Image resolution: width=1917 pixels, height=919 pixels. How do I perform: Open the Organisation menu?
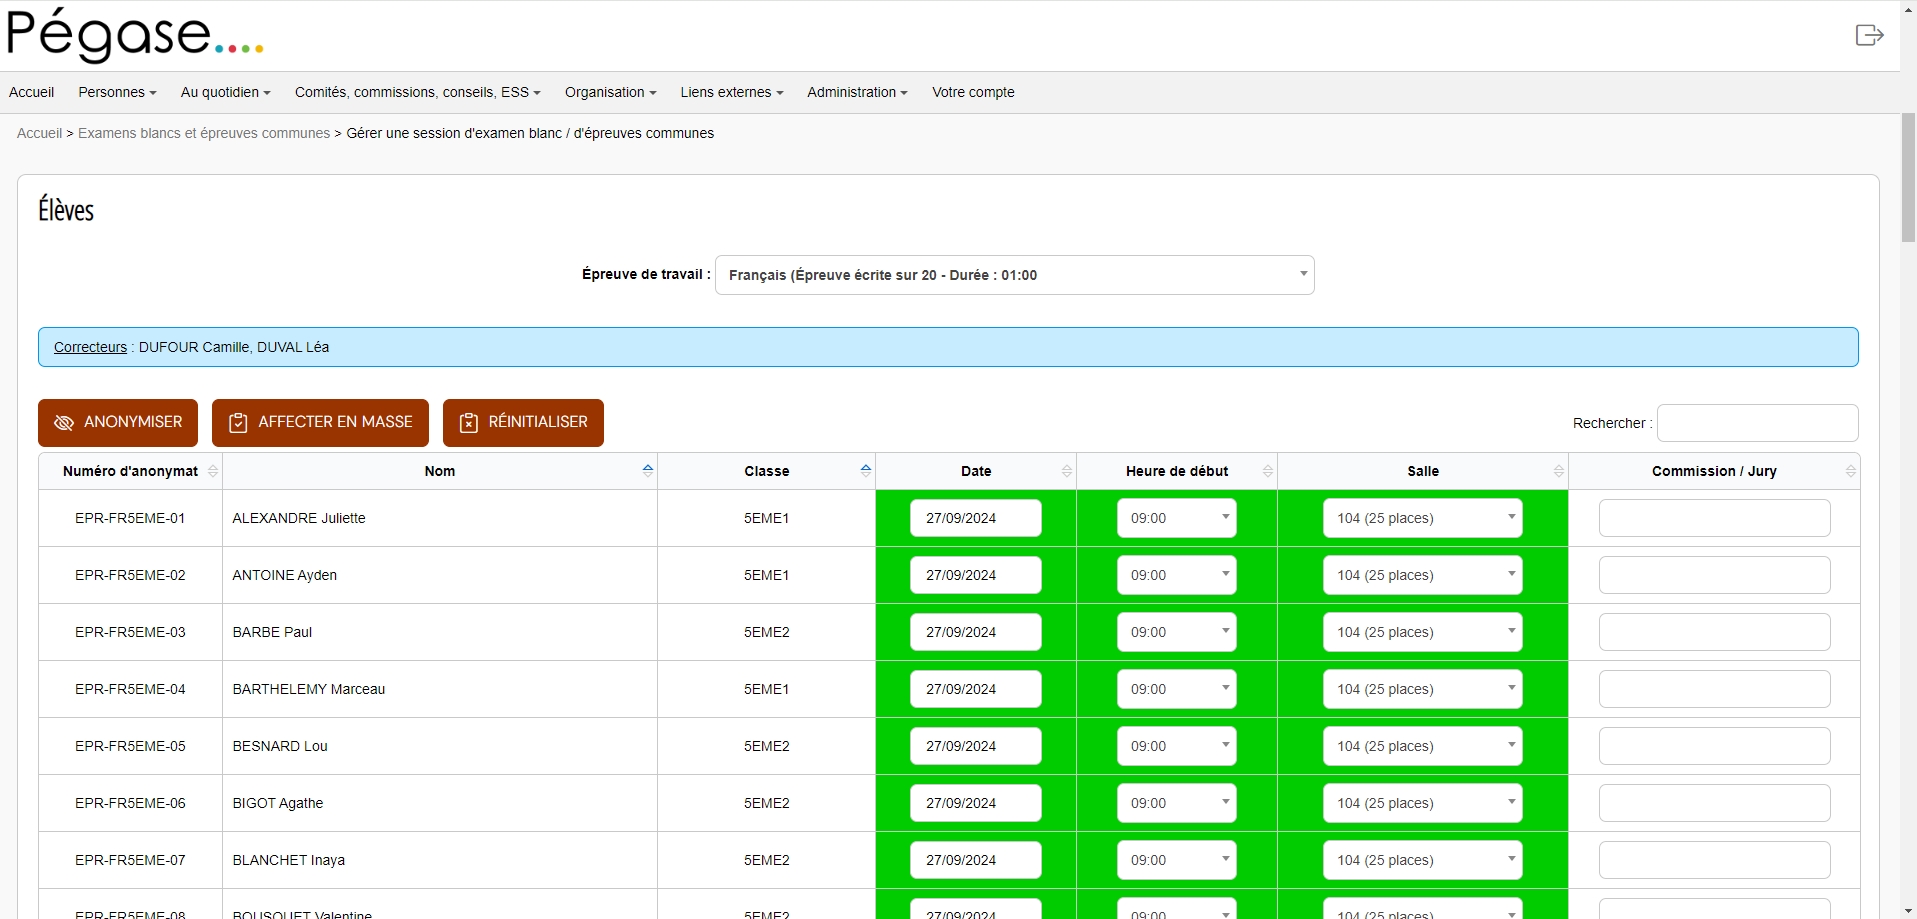[x=611, y=92]
